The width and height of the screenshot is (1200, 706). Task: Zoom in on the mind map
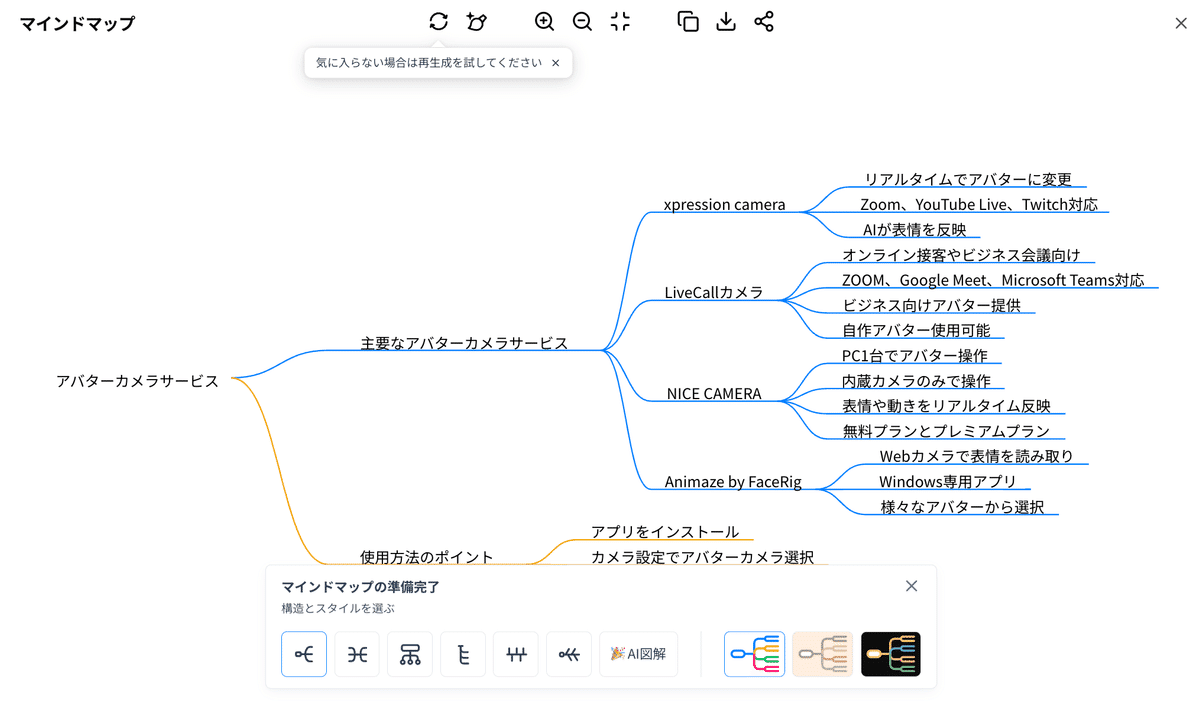(x=544, y=21)
